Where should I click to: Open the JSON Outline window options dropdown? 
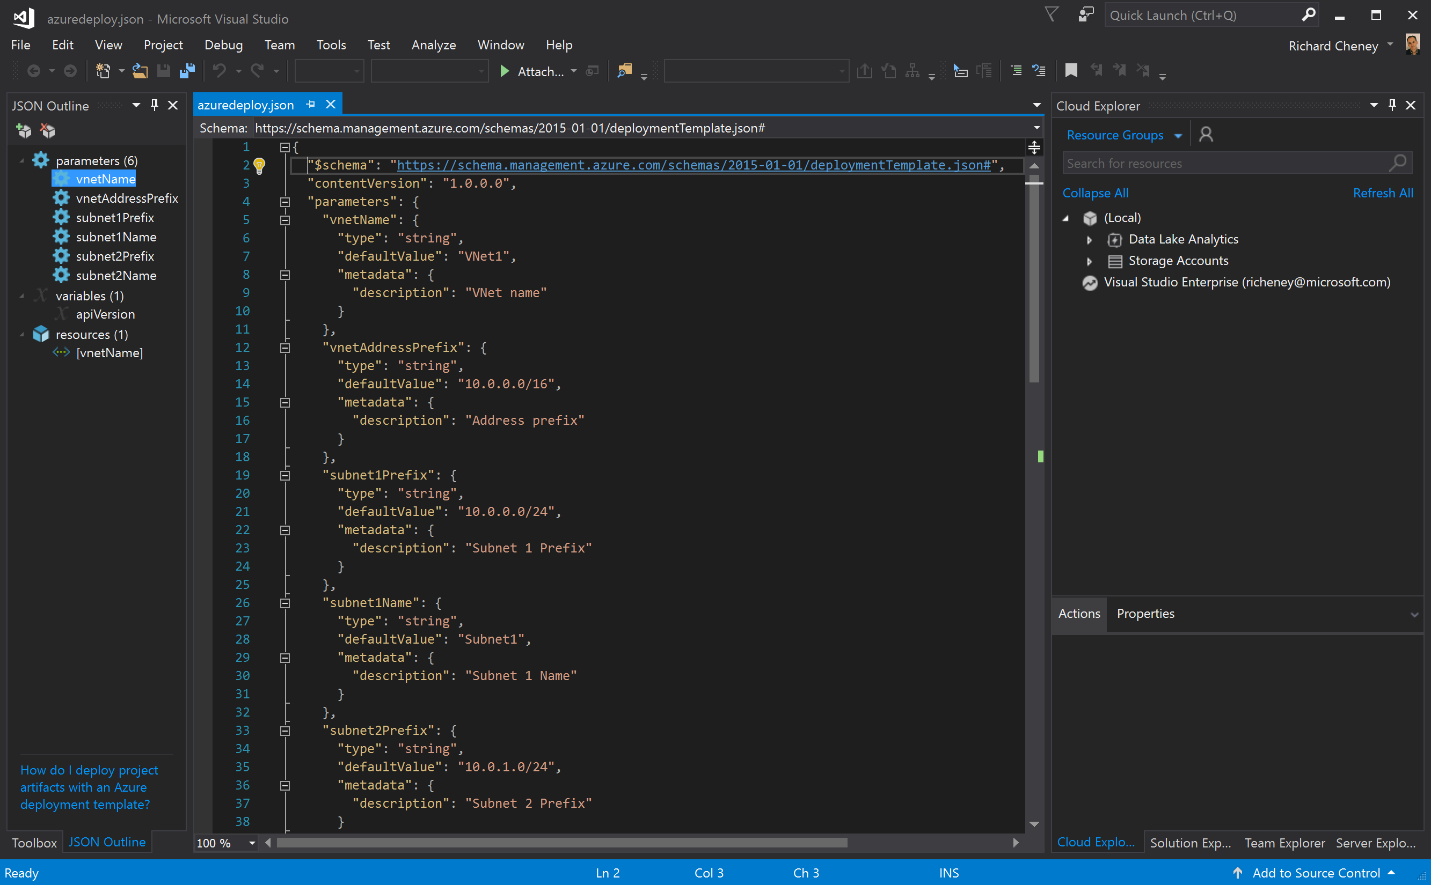(136, 105)
